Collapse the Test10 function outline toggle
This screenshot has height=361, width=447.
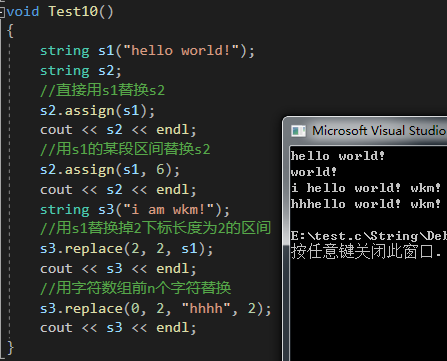pyautogui.click(x=2, y=13)
